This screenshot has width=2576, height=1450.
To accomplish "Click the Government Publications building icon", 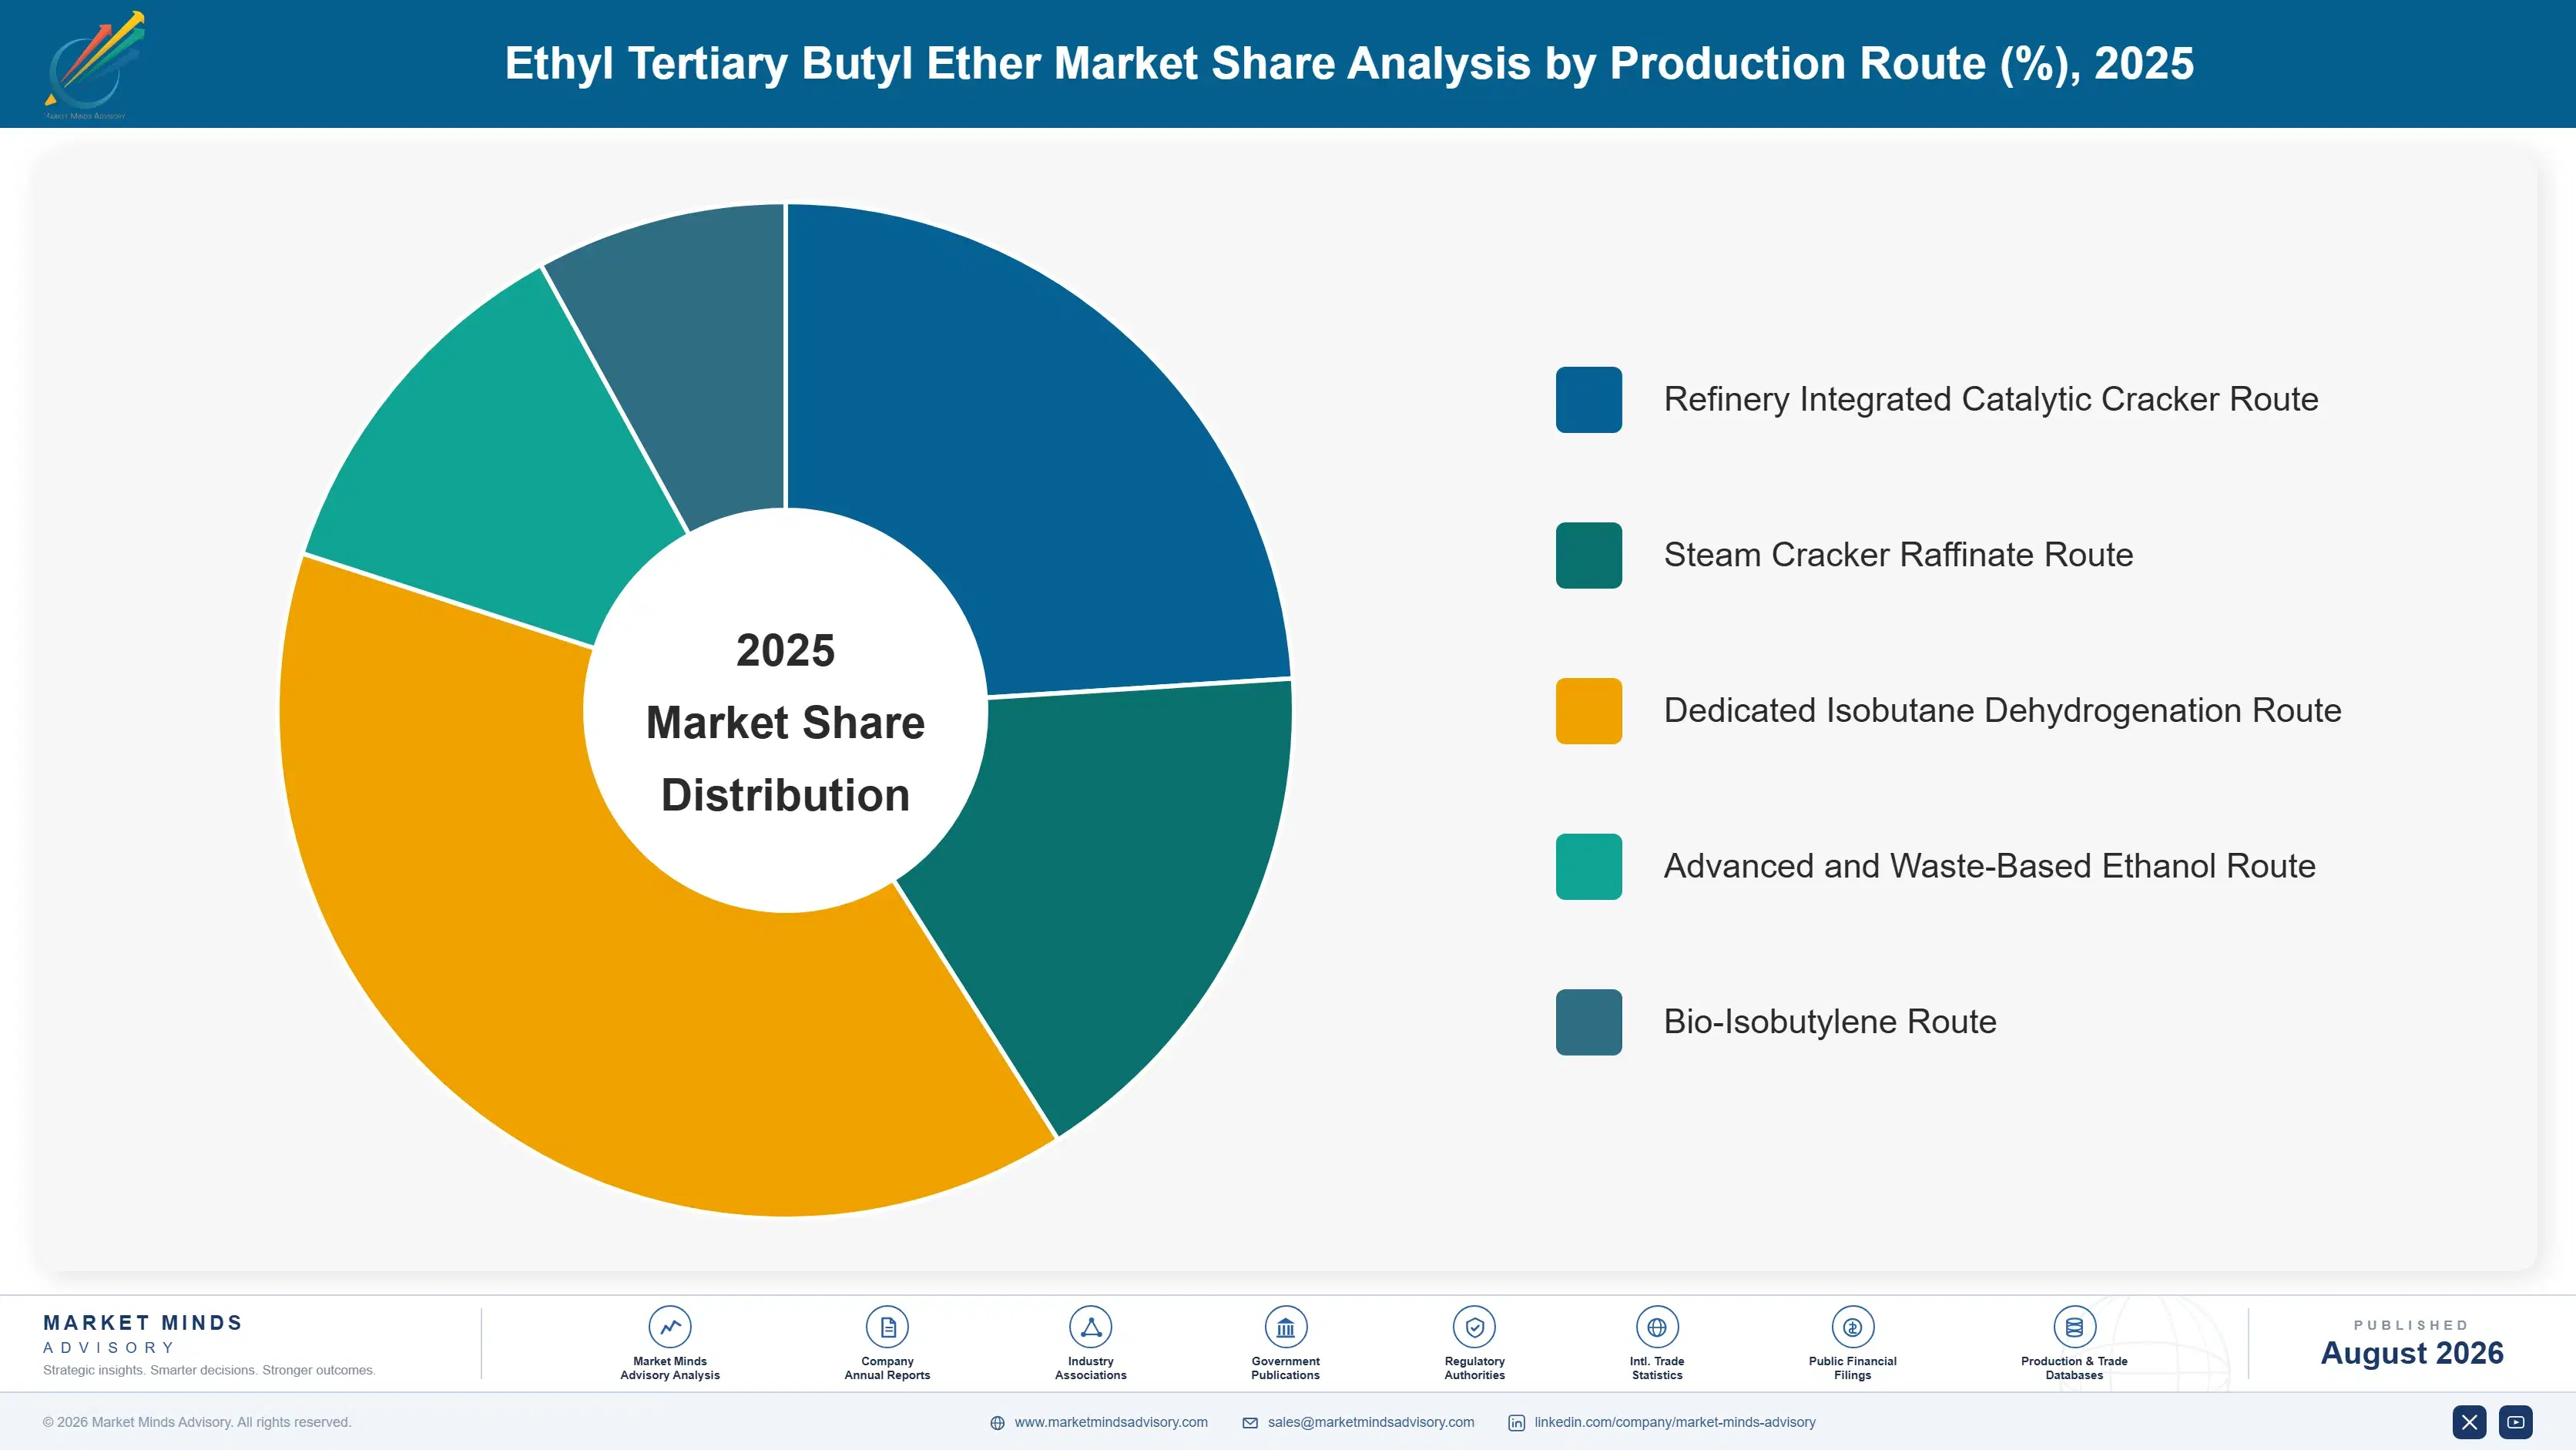I will click(x=1285, y=1327).
